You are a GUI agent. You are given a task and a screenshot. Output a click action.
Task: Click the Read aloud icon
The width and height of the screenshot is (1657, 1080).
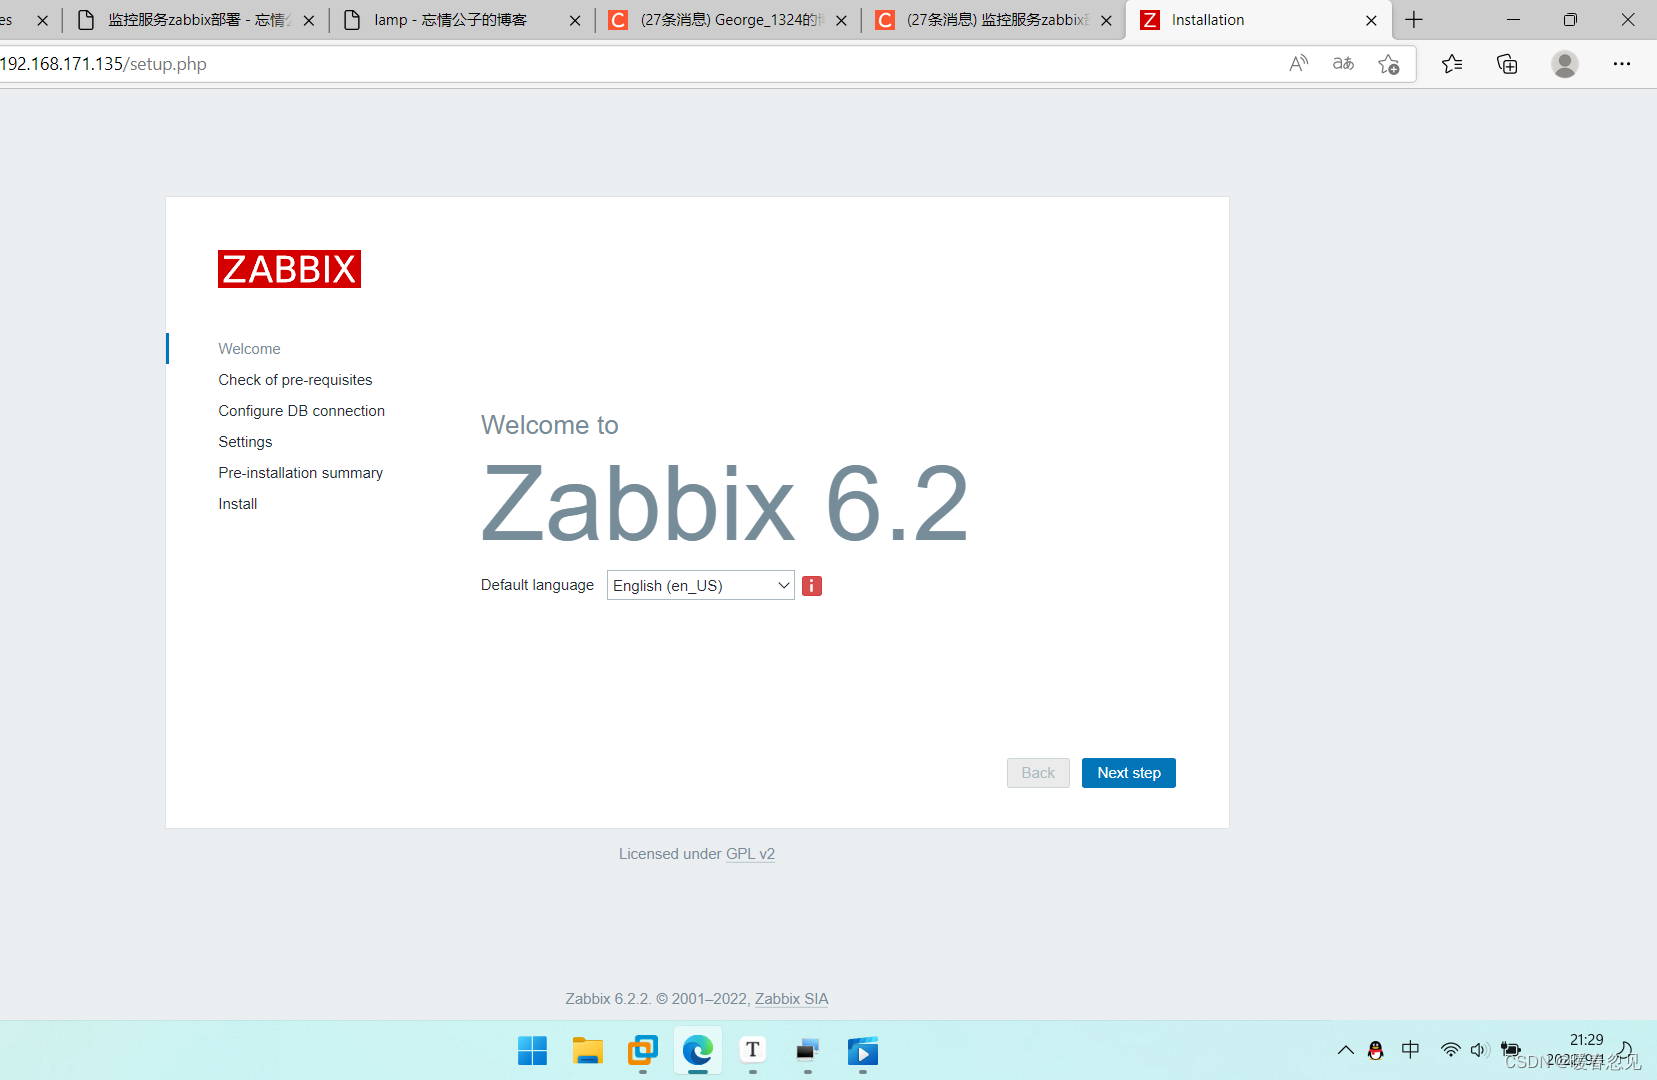pyautogui.click(x=1298, y=64)
